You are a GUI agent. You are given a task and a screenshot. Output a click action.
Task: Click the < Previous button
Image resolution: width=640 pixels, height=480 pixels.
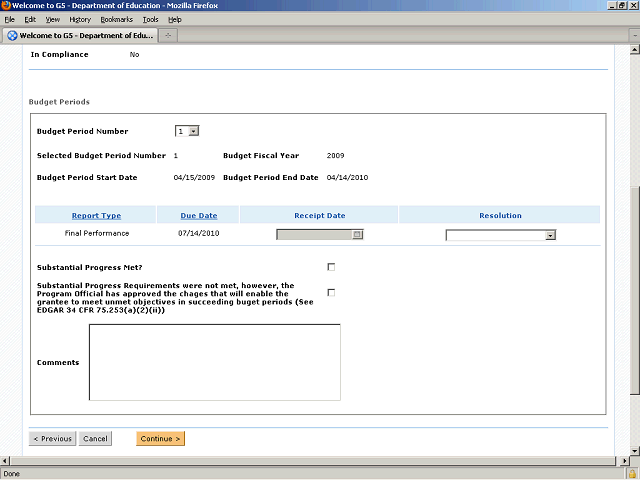[52, 439]
